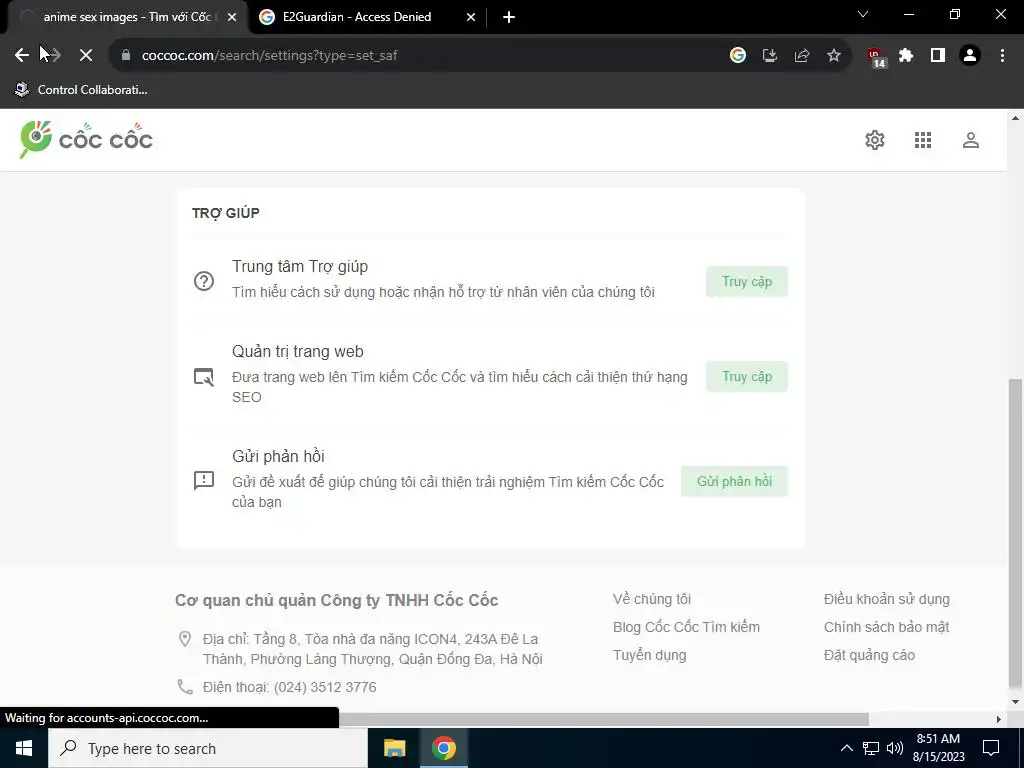The image size is (1024, 768).
Task: Click Truy cập for Quản trị trang web
Action: (746, 377)
